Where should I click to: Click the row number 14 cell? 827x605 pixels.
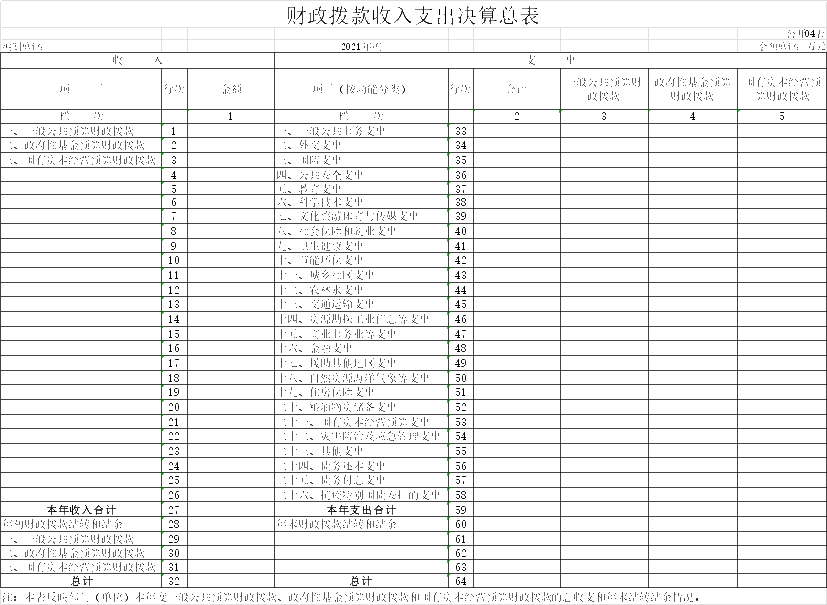(x=174, y=318)
